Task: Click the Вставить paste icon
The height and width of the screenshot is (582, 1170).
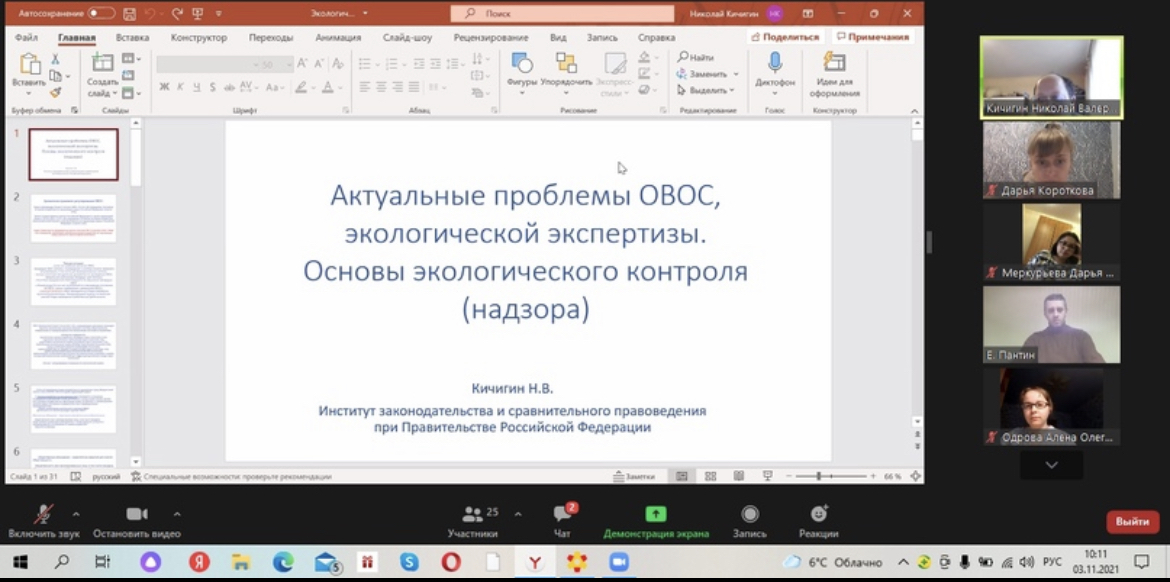Action: tap(30, 65)
